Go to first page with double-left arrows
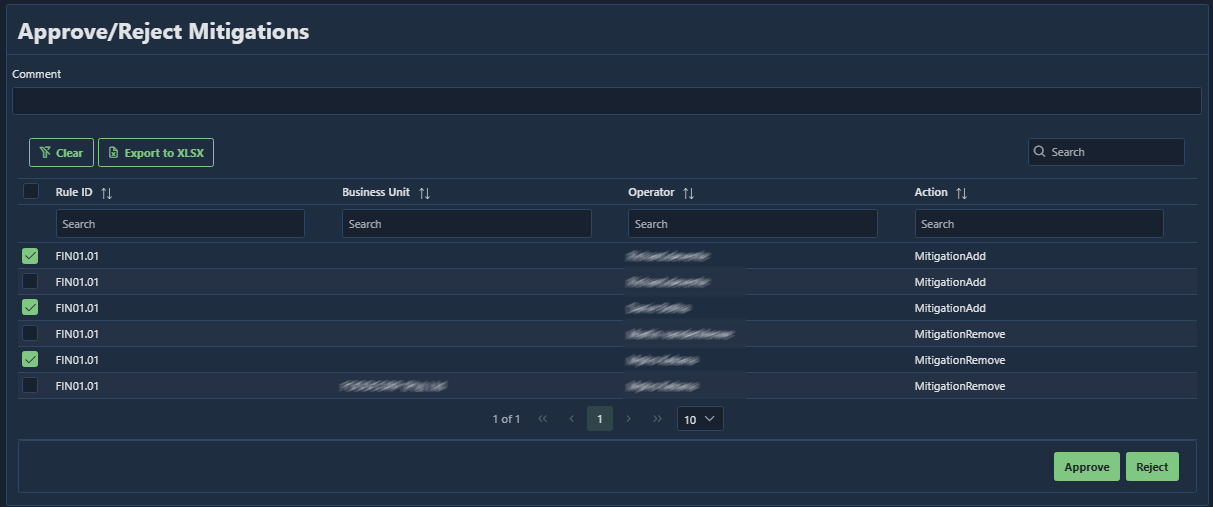 tap(543, 419)
